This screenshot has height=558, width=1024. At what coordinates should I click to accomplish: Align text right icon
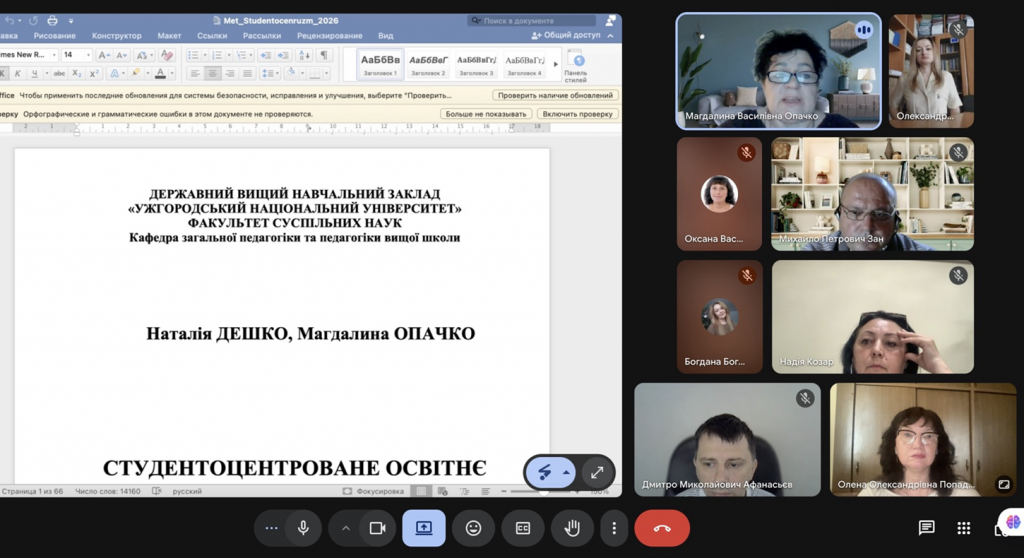coord(230,73)
